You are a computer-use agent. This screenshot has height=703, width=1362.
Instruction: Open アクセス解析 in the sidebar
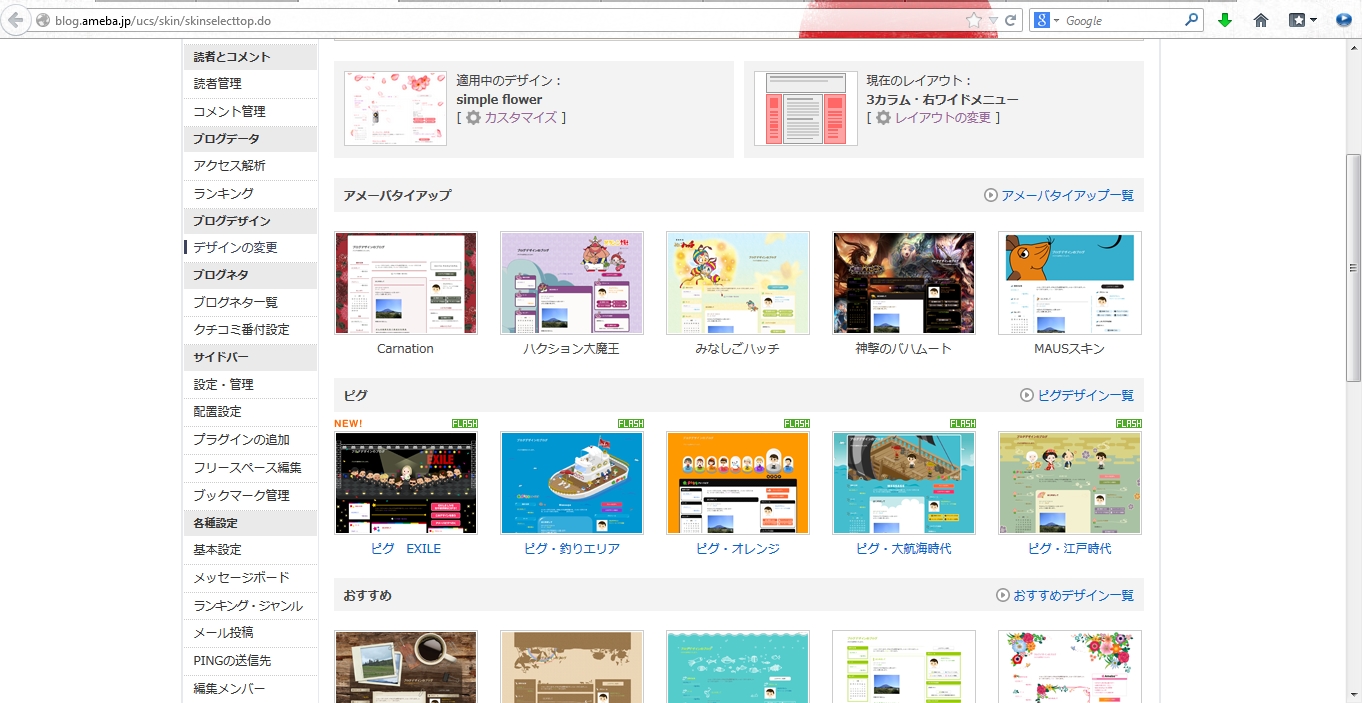pos(229,166)
